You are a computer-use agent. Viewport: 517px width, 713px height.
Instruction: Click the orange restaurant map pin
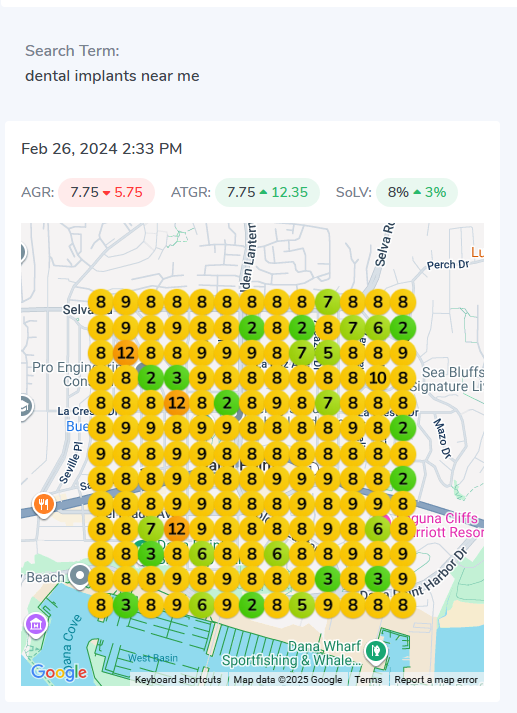click(x=44, y=504)
